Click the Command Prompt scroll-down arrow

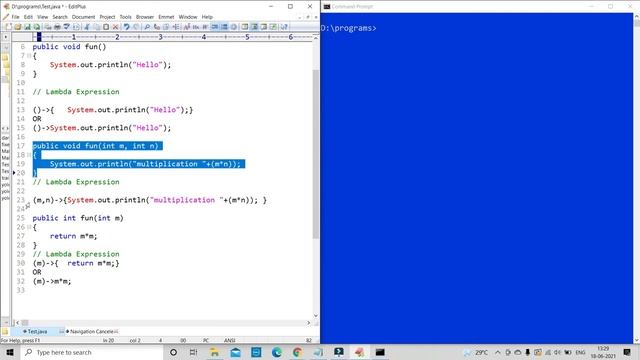[636, 340]
